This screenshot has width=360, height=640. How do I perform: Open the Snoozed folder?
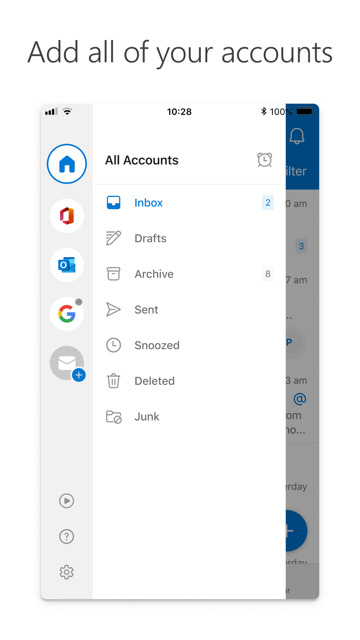pos(189,345)
